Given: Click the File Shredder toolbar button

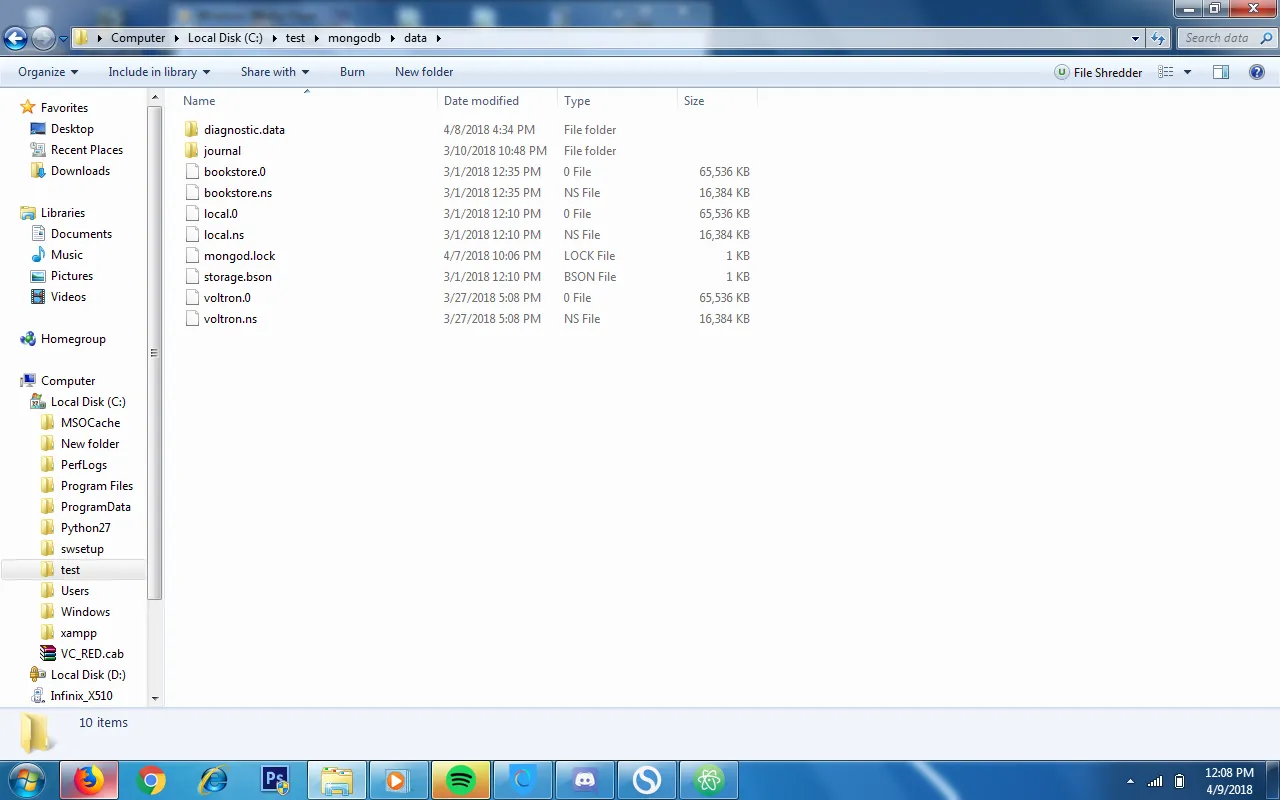Looking at the screenshot, I should coord(1098,72).
